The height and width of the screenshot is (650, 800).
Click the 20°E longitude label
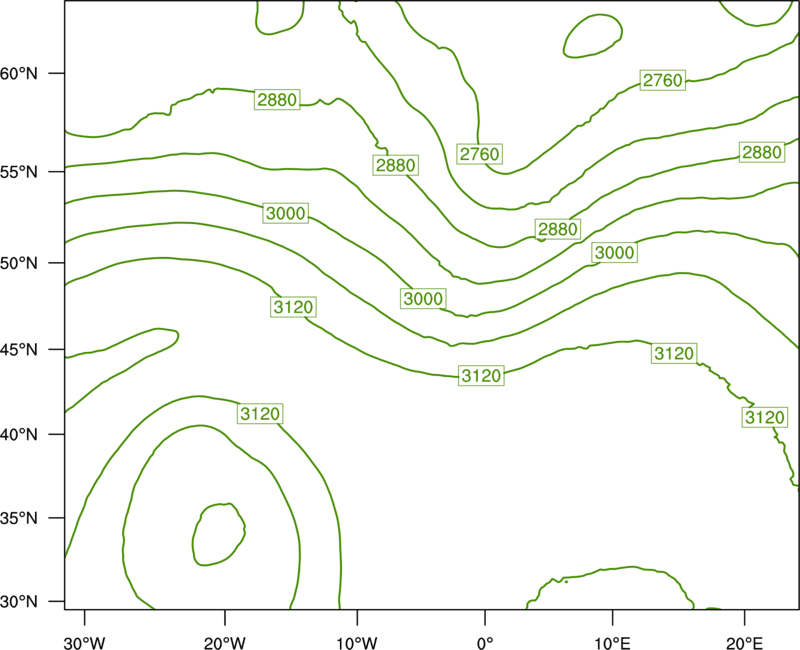[x=744, y=643]
